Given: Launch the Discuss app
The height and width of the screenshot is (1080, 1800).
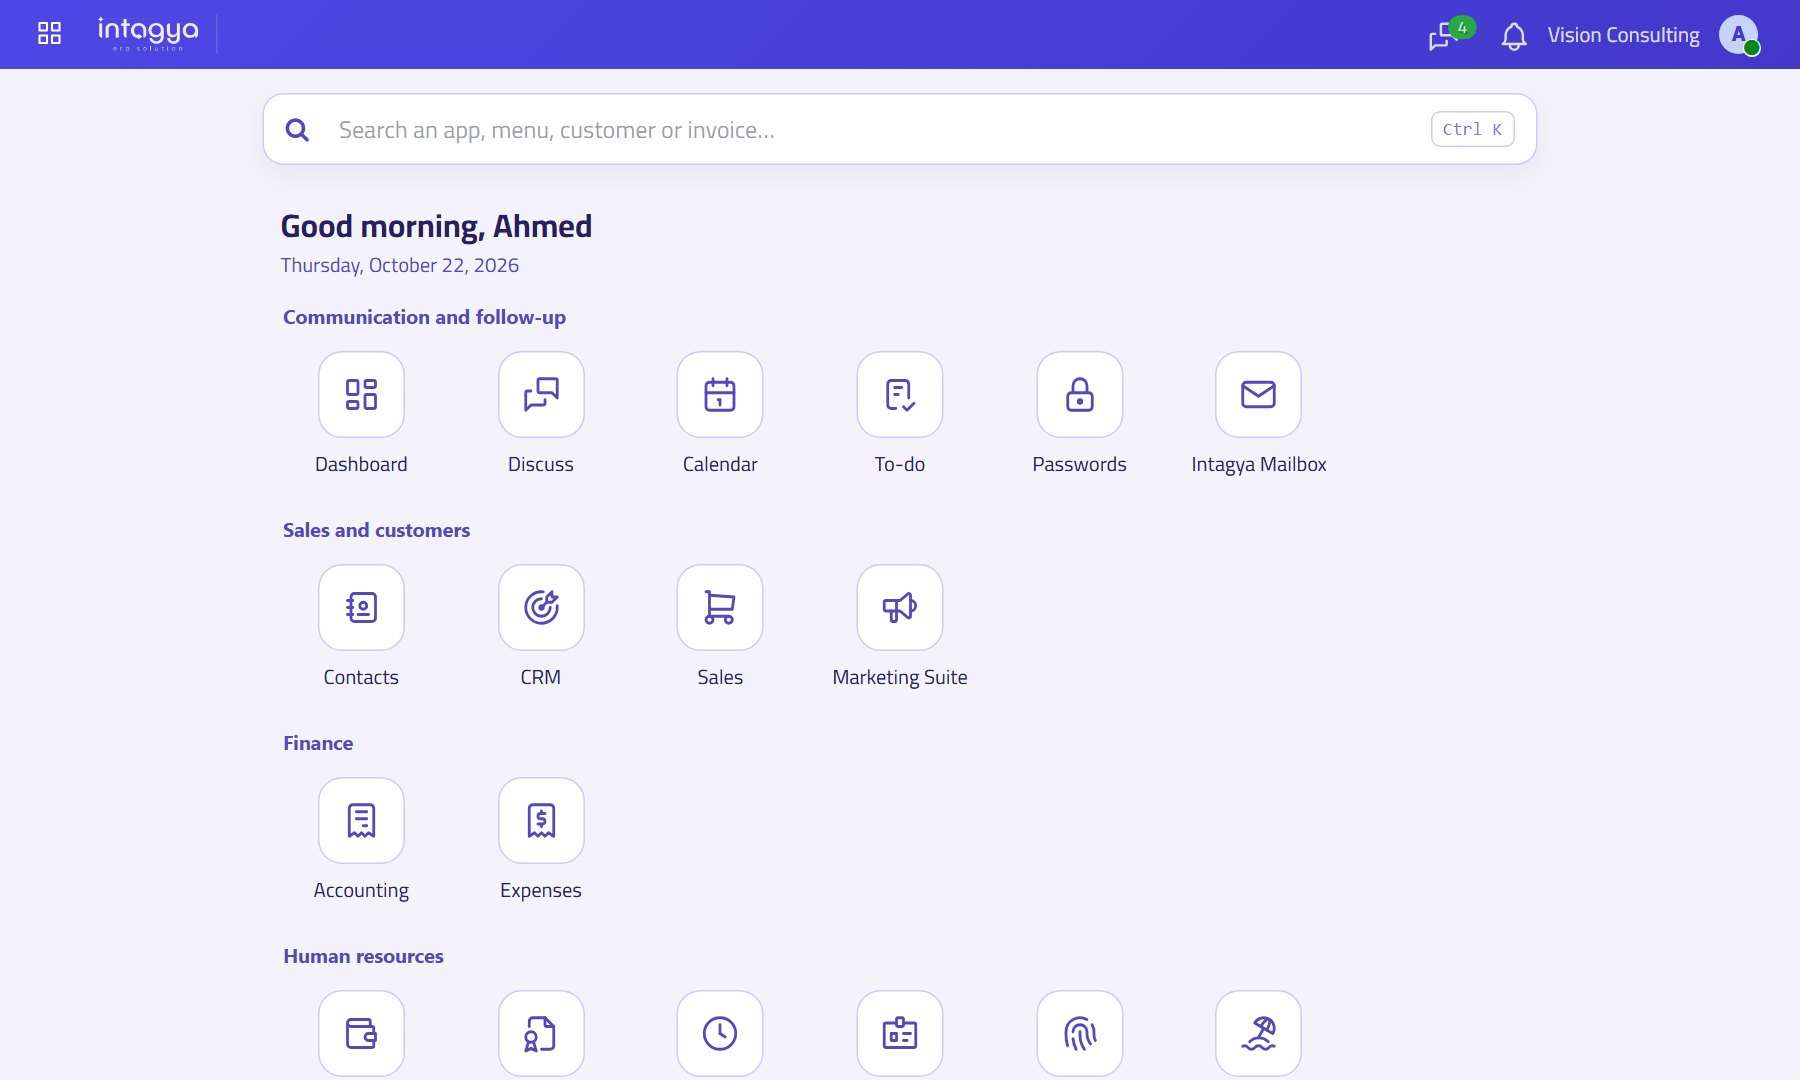Looking at the screenshot, I should tap(541, 394).
